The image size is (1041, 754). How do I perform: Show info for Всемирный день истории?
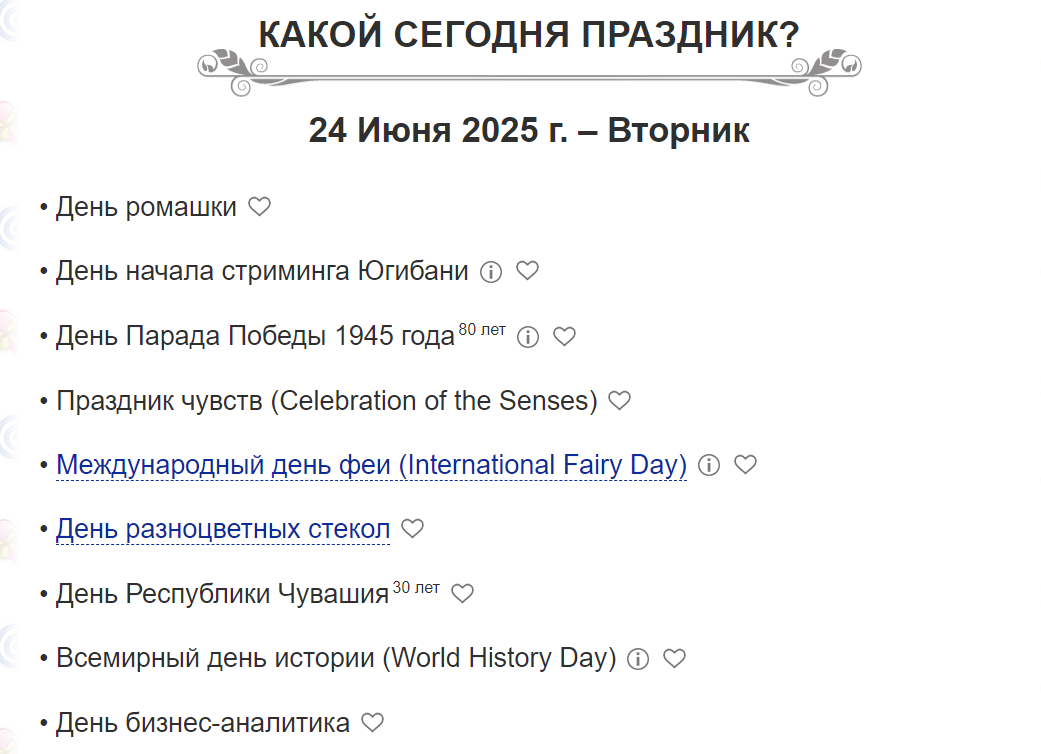coord(638,658)
